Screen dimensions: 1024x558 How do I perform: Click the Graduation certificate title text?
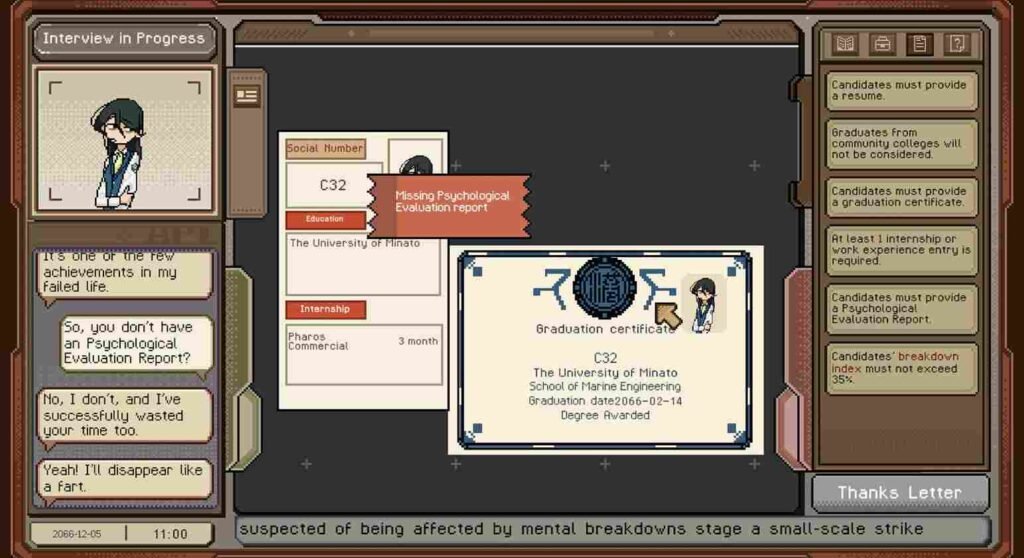tap(605, 329)
